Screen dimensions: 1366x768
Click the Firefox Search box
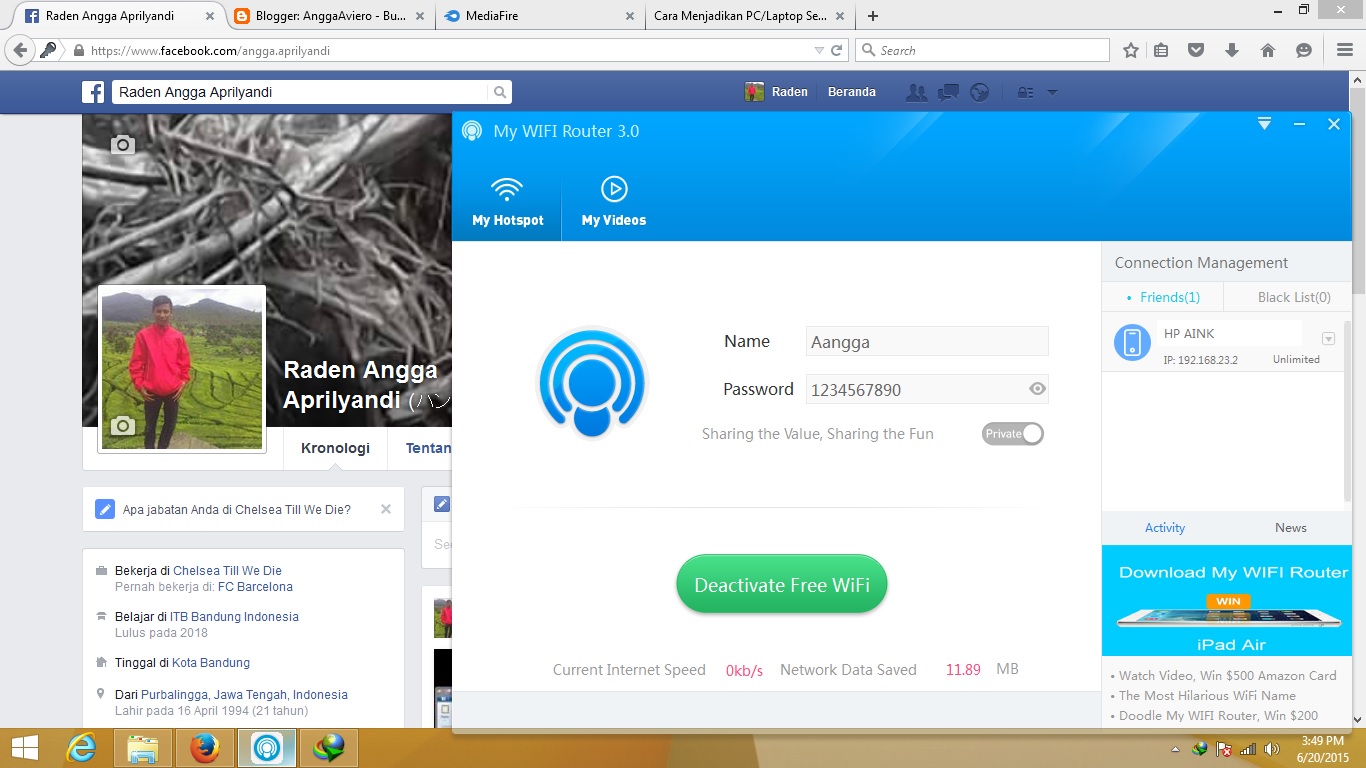(x=982, y=50)
